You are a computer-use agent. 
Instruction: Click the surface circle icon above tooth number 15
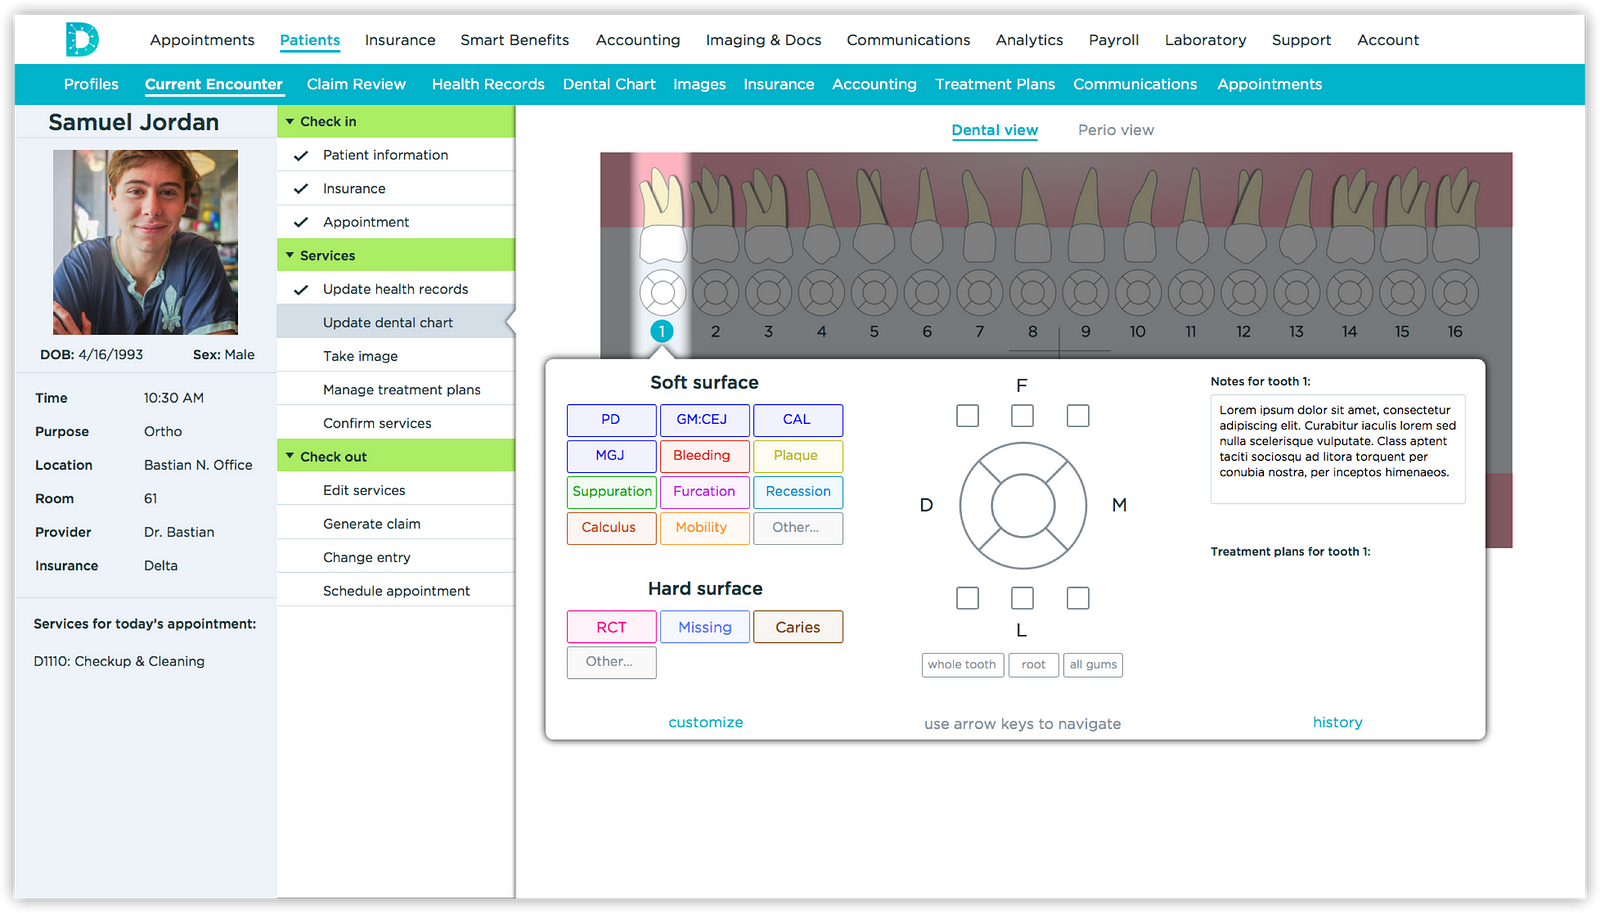click(x=1402, y=293)
